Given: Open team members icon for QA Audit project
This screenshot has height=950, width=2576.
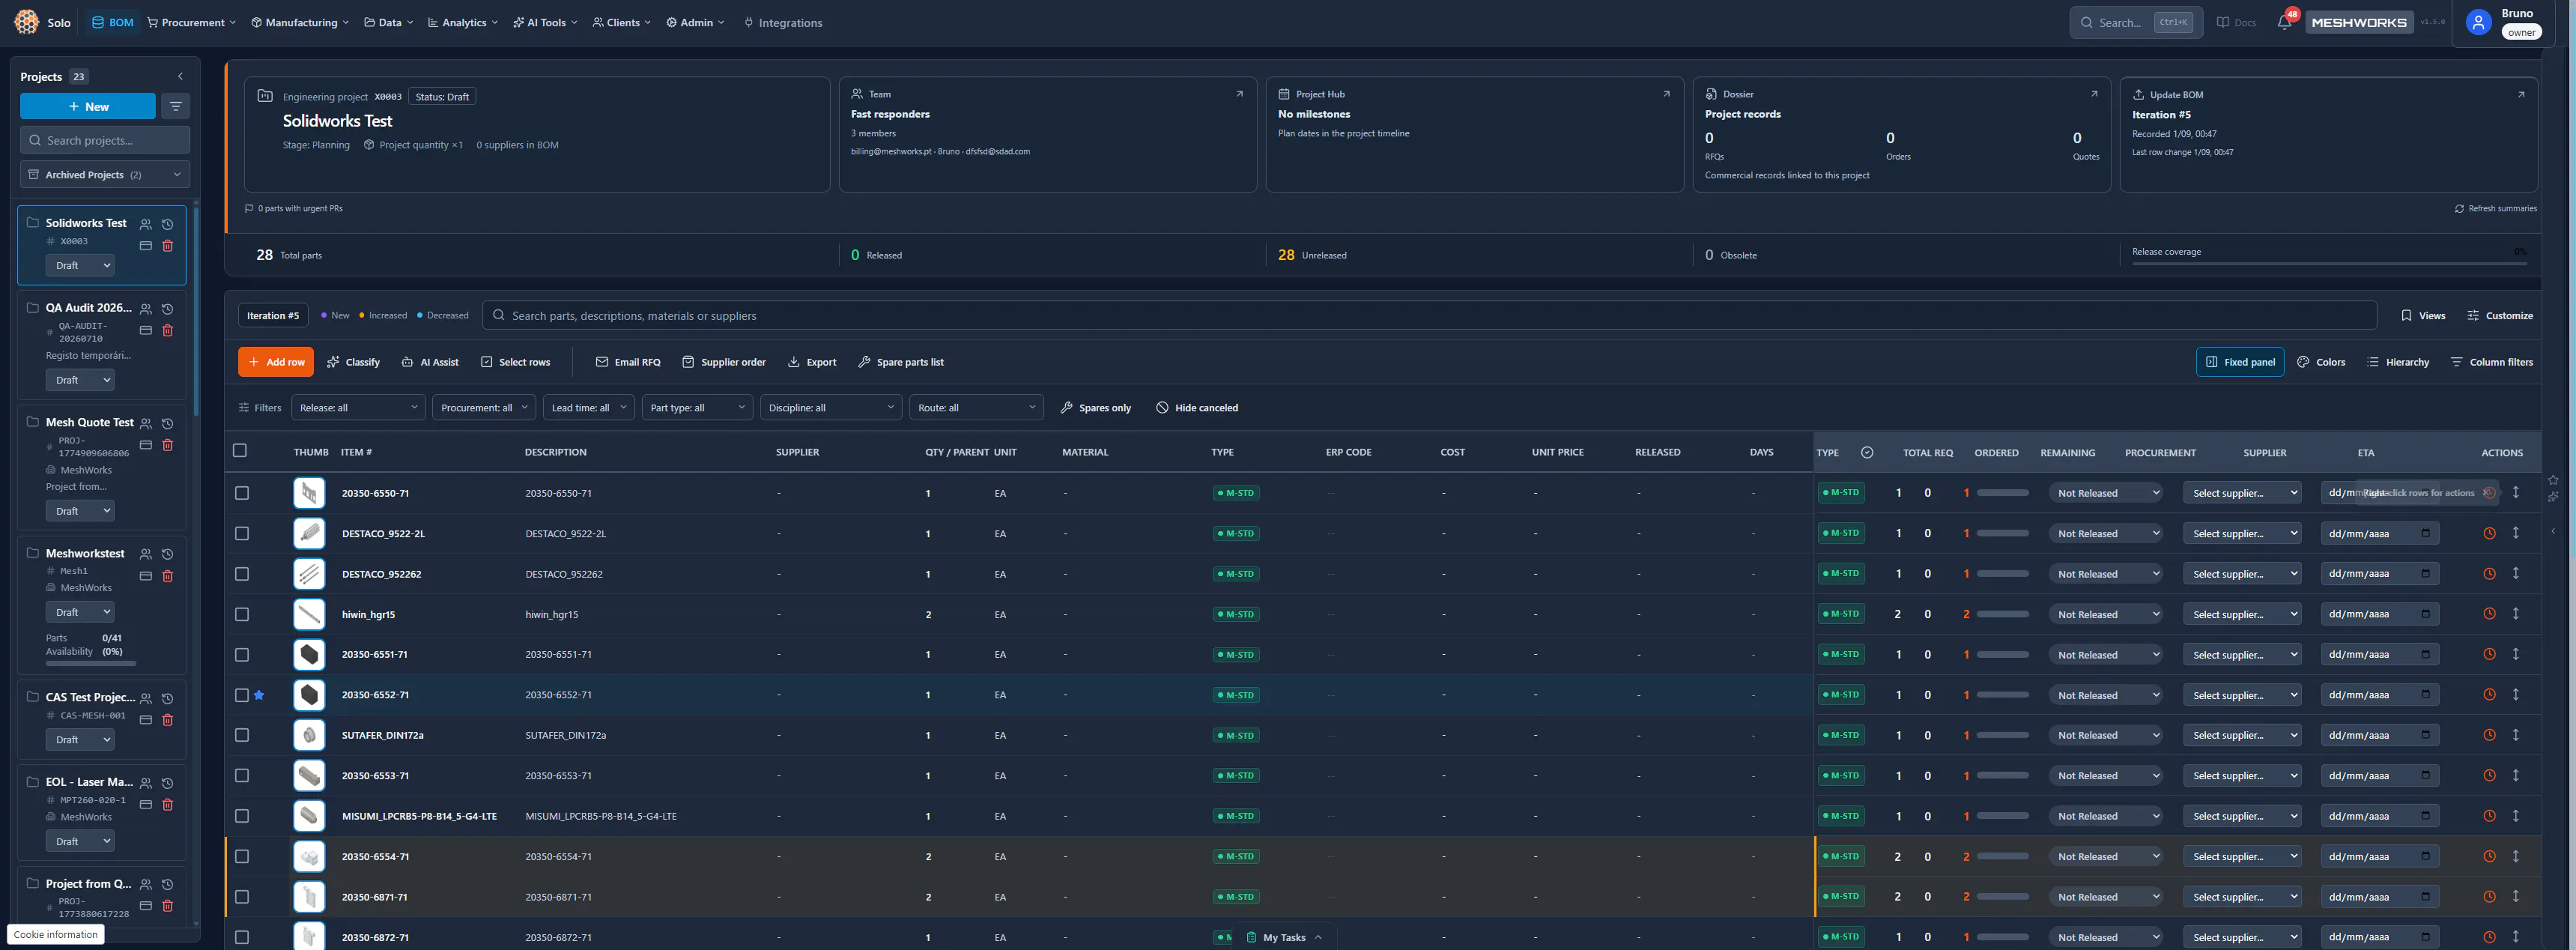Looking at the screenshot, I should tap(146, 309).
